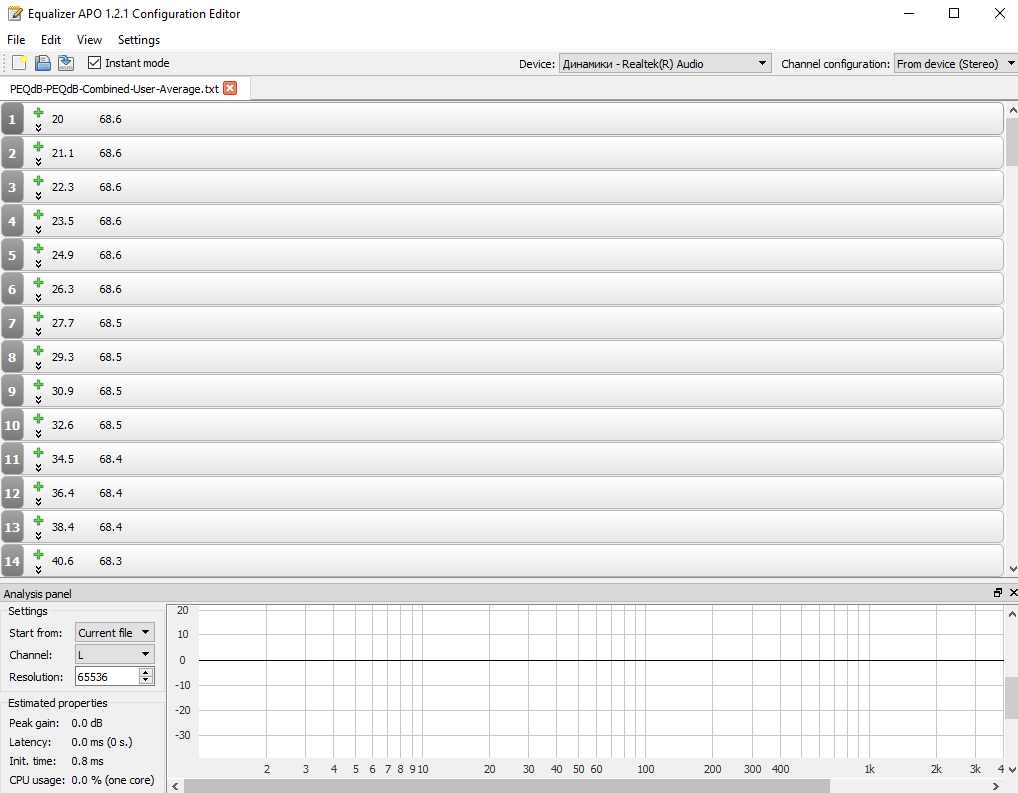The width and height of the screenshot is (1018, 793).
Task: Close the PEQdB-Combined-User-Average.txt tab
Action: 230,88
